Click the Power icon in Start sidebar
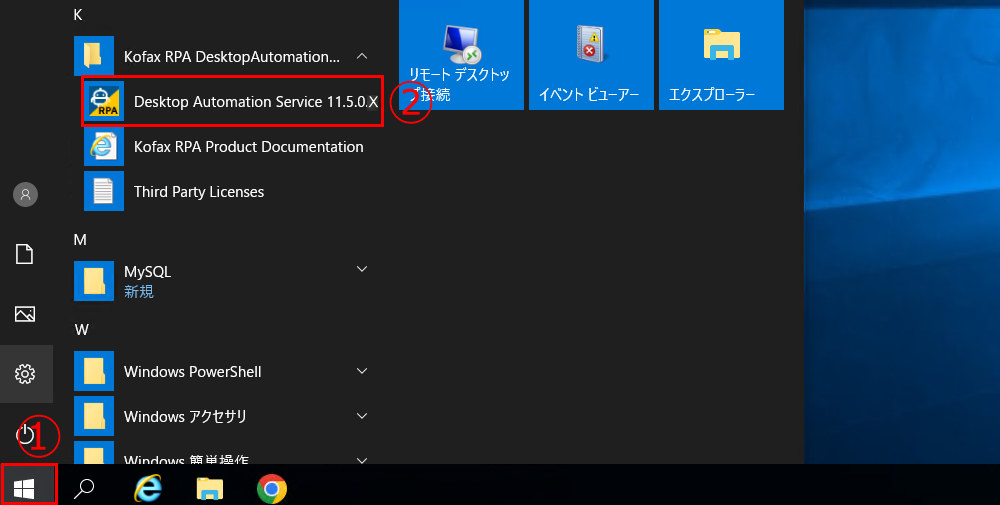Image resolution: width=1000 pixels, height=505 pixels. pyautogui.click(x=26, y=434)
